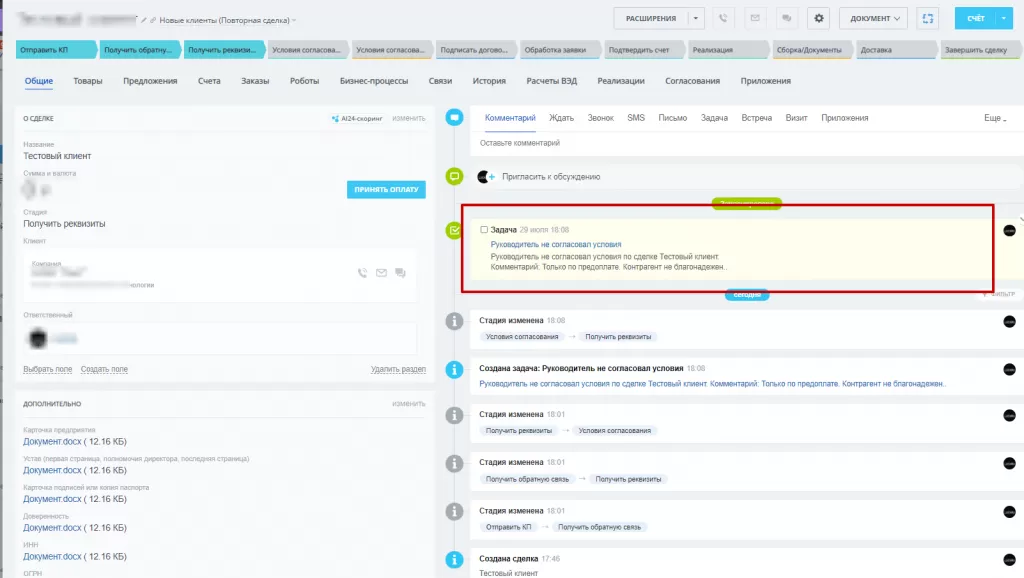Screen dimensions: 1024x578
Task: Open chat via top toolbar speech bubble icon
Action: click(786, 18)
